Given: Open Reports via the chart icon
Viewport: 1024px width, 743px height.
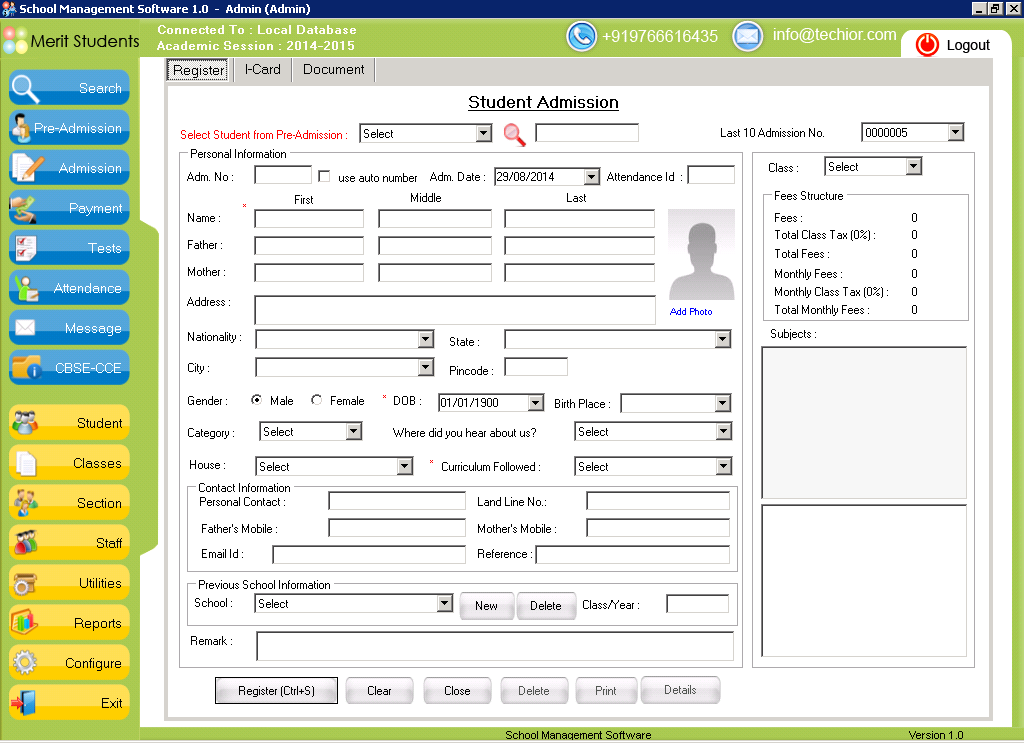Looking at the screenshot, I should [x=24, y=623].
